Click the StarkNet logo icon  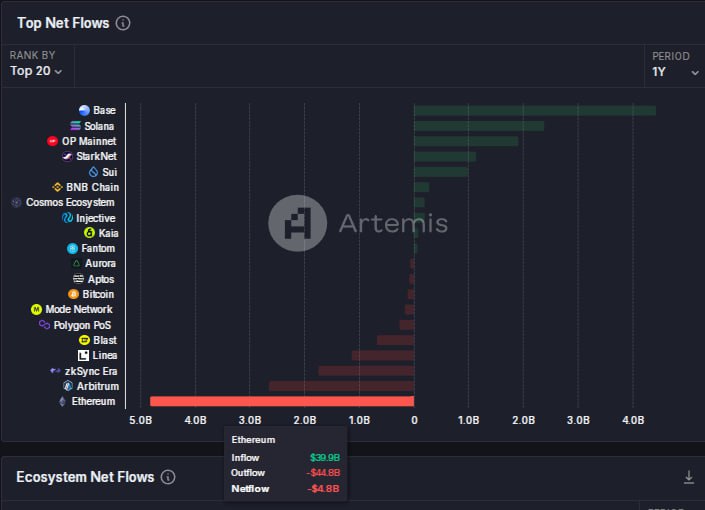click(67, 156)
